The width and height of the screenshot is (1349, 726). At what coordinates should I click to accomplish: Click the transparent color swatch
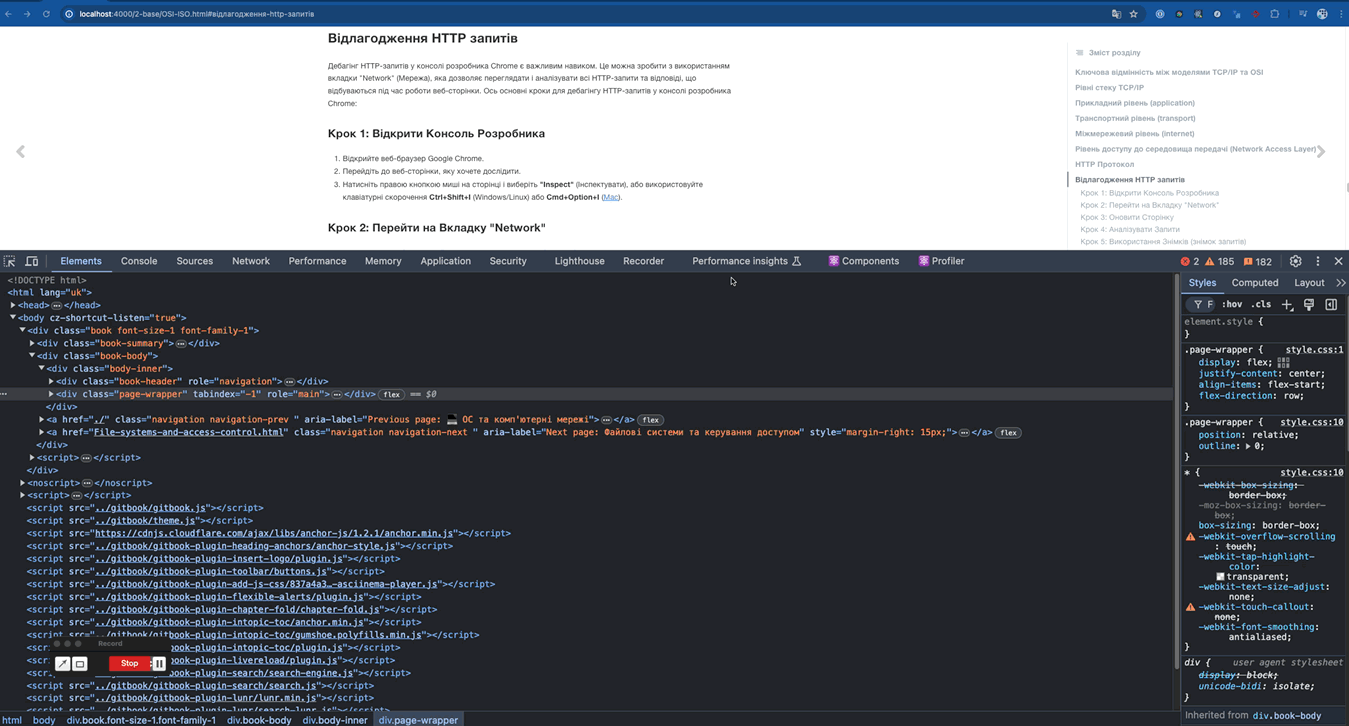[1220, 577]
